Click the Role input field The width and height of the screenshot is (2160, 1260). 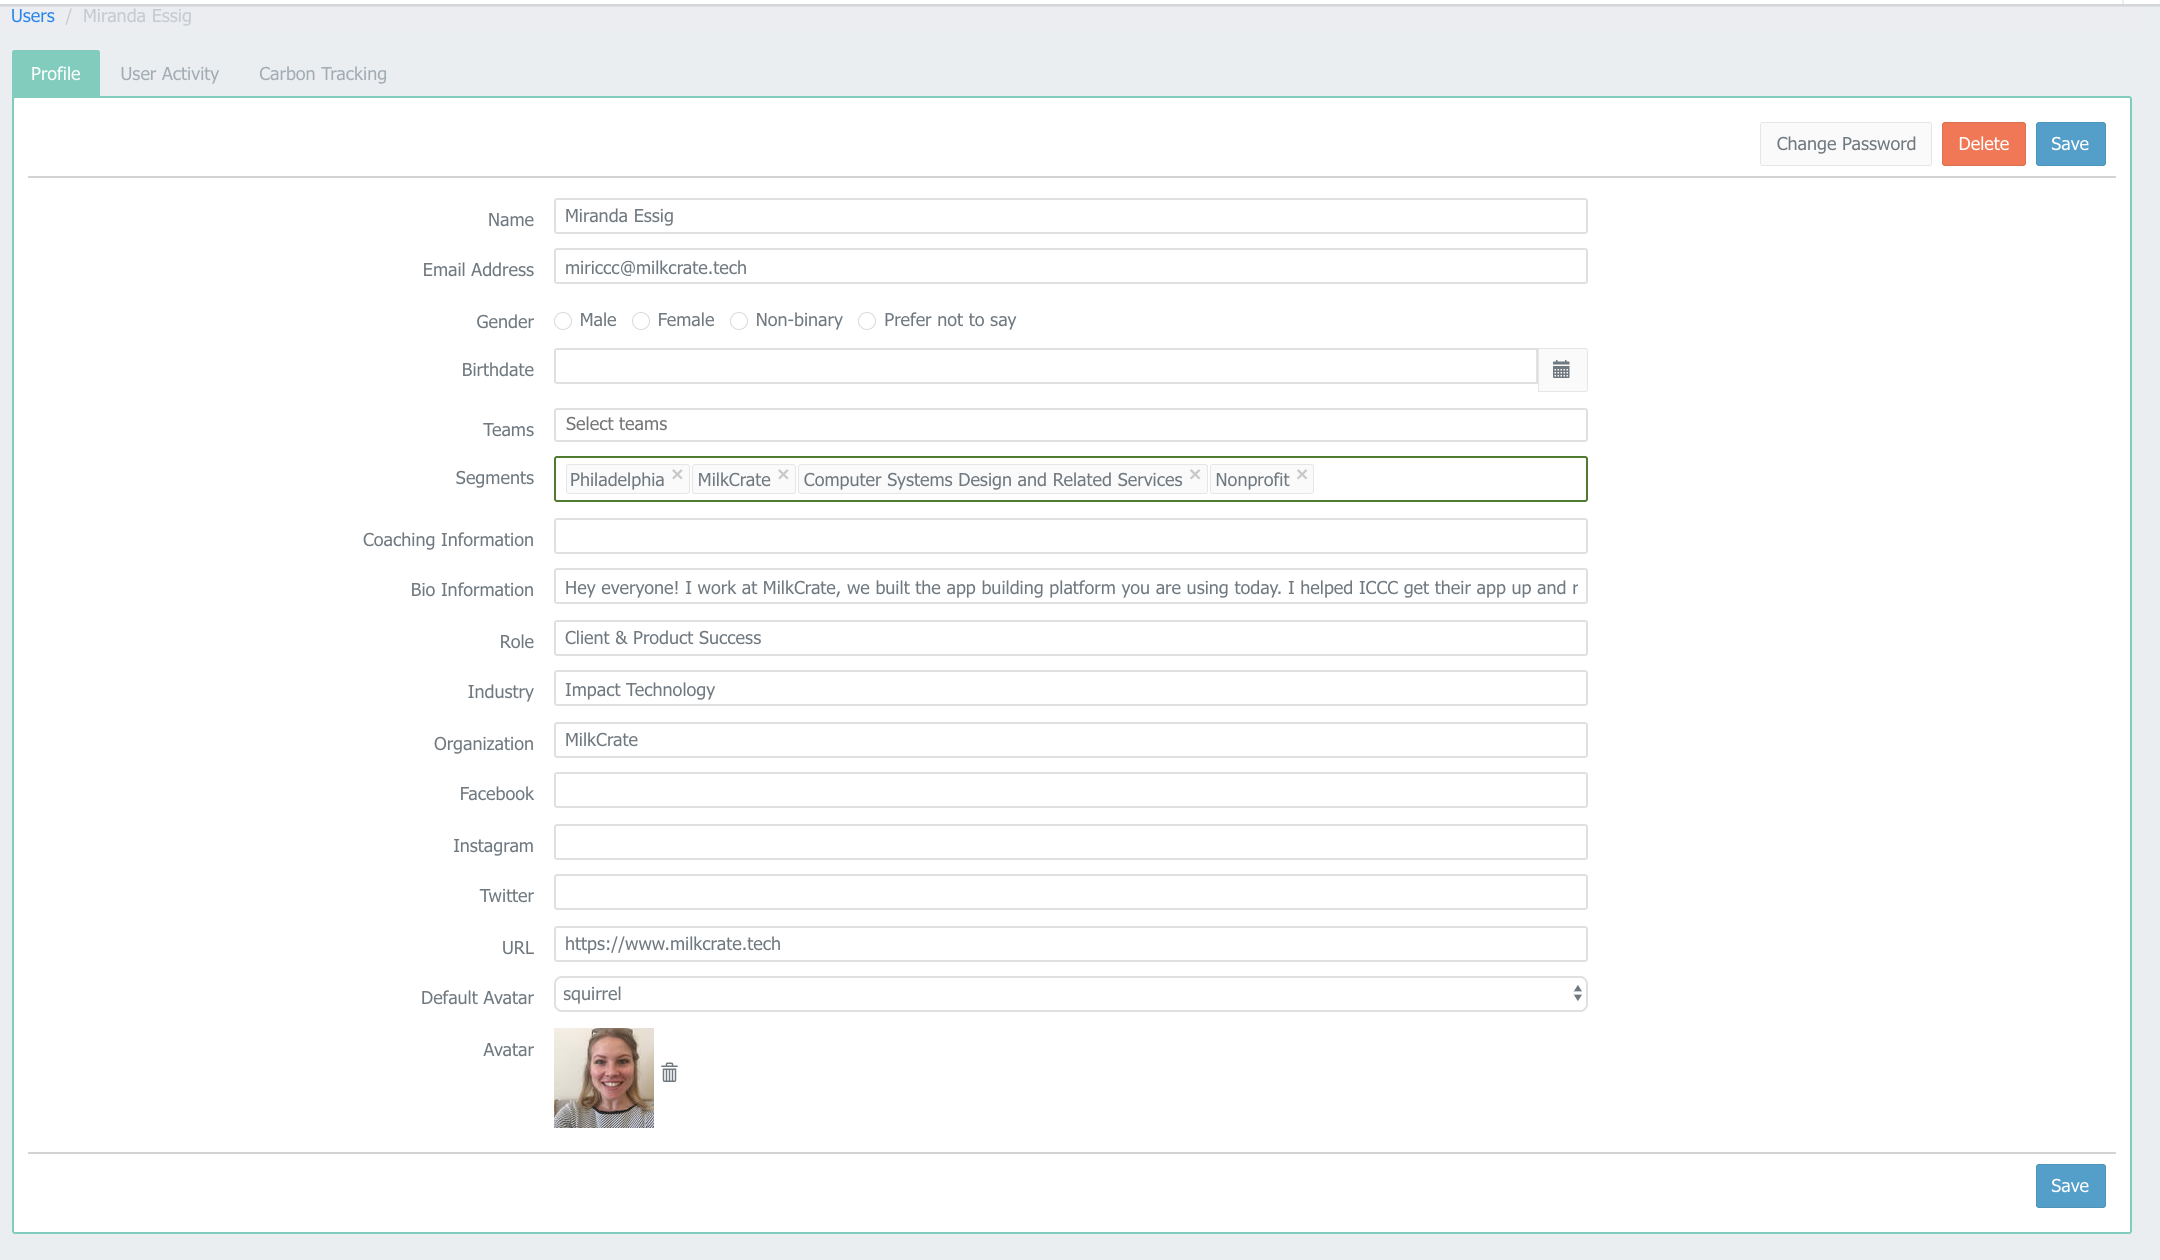tap(1070, 638)
